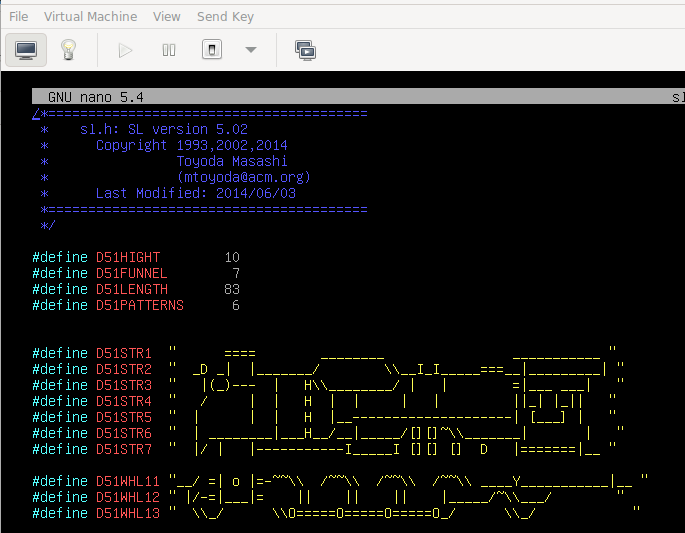Shut down the virtual machine
This screenshot has width=685, height=533.
(x=212, y=50)
